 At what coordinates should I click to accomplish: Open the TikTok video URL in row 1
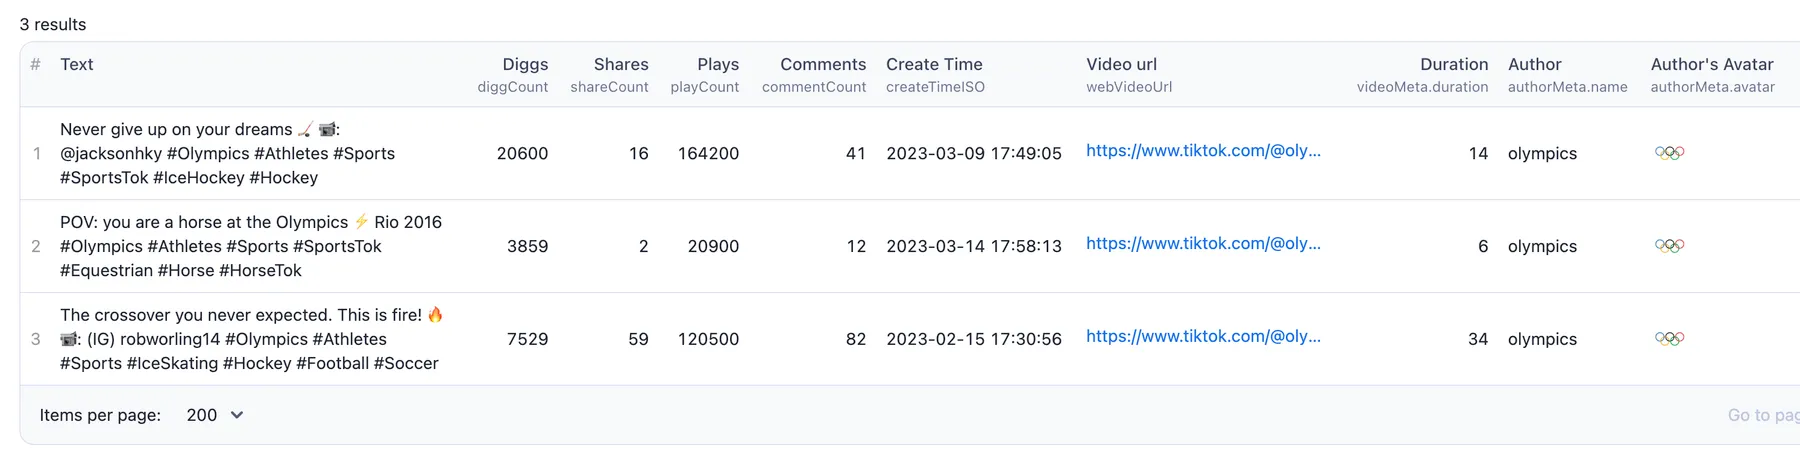[x=1203, y=151]
